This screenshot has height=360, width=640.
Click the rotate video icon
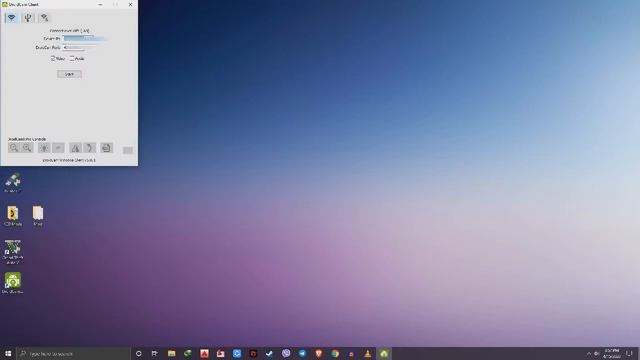tap(89, 148)
